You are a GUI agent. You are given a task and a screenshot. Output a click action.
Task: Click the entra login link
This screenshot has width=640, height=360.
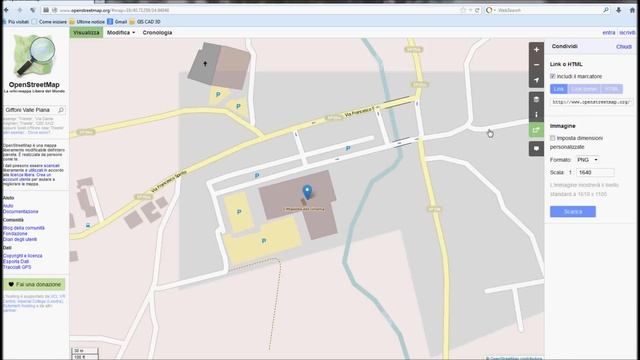pyautogui.click(x=609, y=33)
